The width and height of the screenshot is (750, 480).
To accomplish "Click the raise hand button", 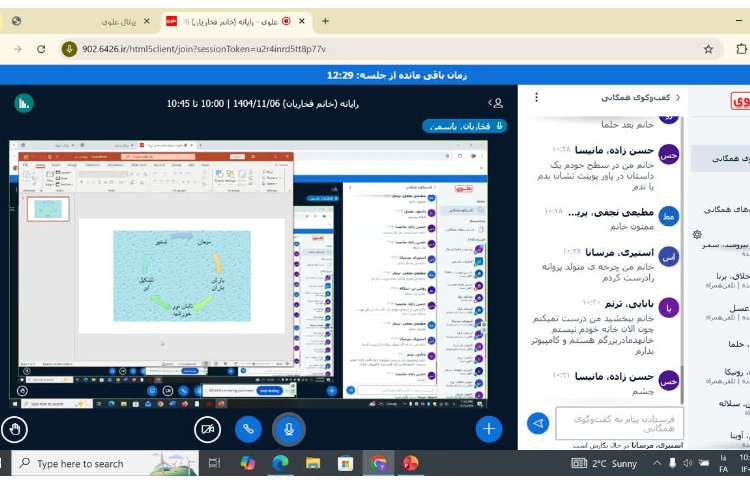I will pyautogui.click(x=15, y=429).
